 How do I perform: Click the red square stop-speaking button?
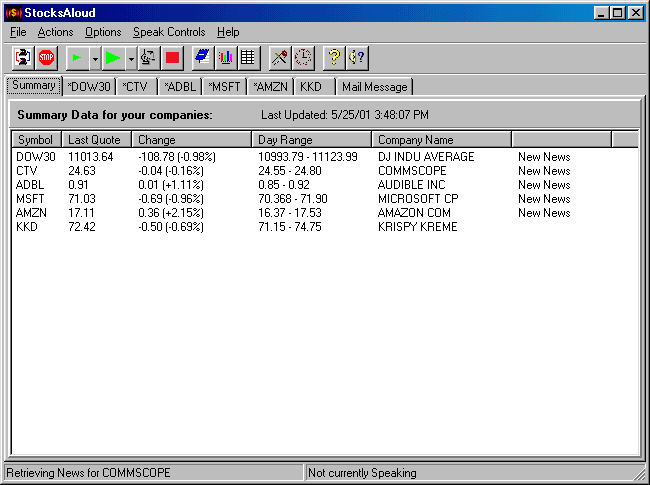(172, 57)
